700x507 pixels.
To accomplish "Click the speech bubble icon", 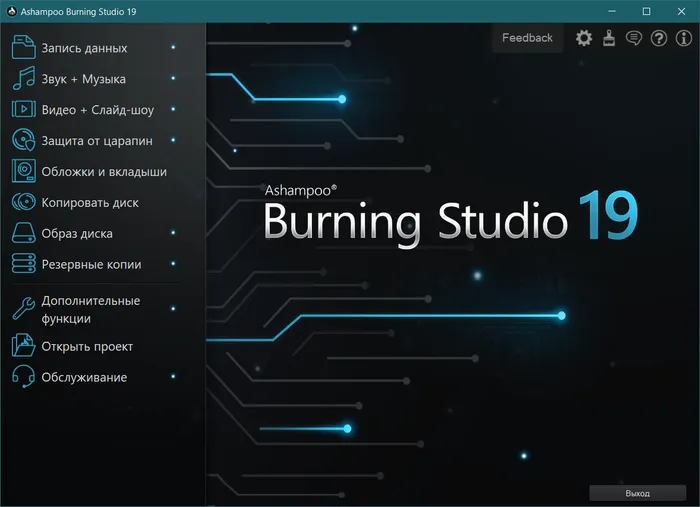I will 634,38.
